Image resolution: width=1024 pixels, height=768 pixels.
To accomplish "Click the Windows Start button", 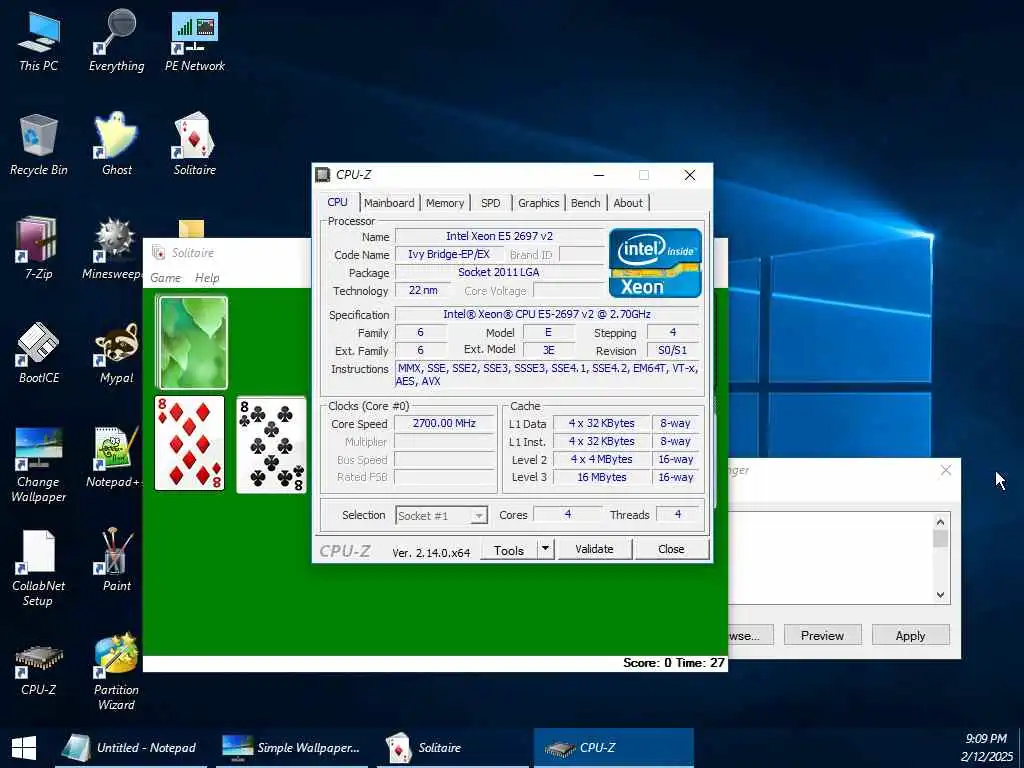I will (24, 748).
